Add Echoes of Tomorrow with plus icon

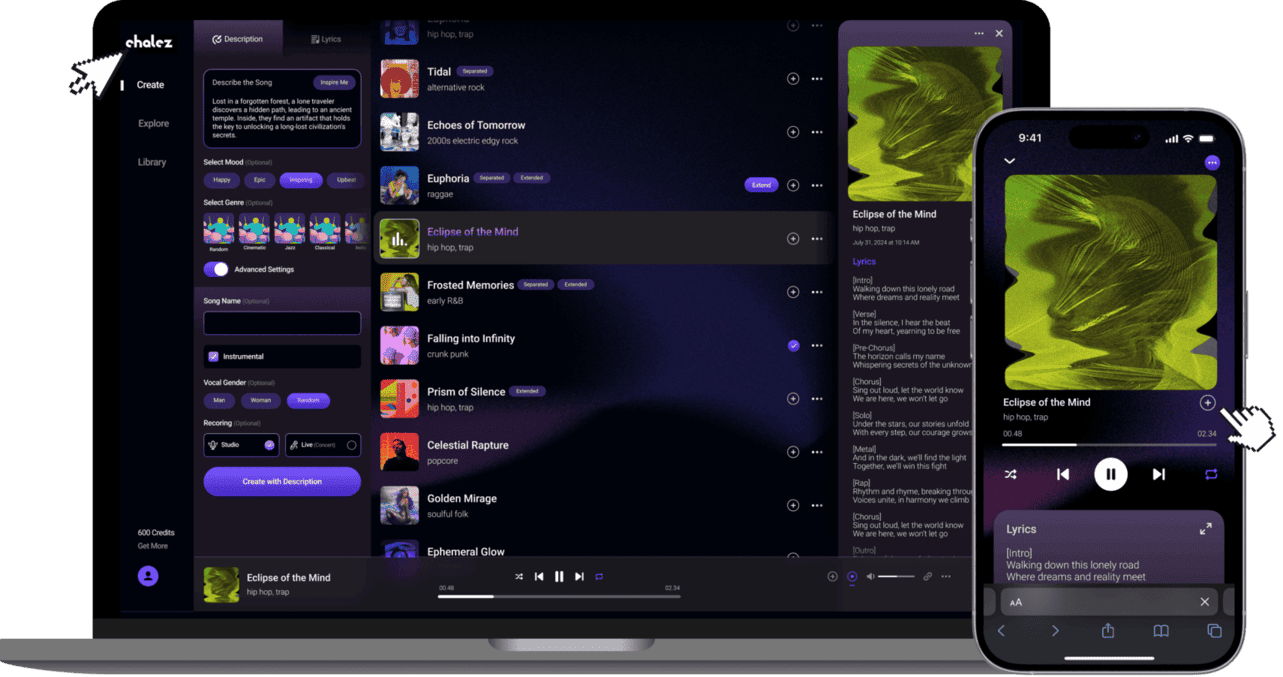(x=793, y=132)
